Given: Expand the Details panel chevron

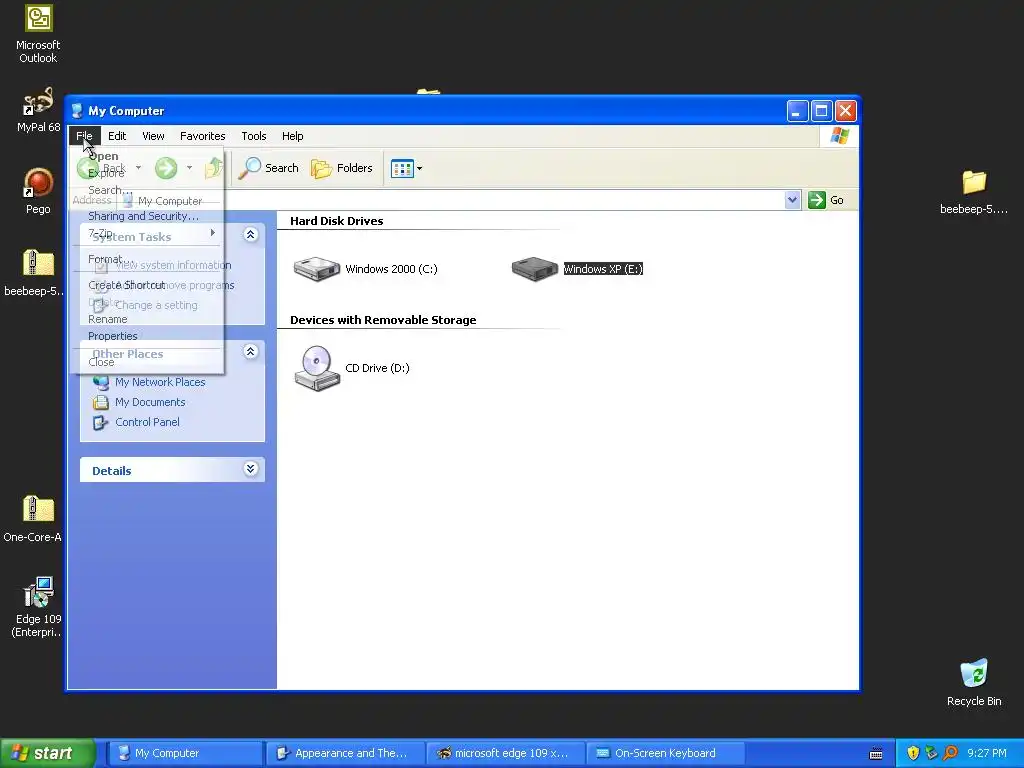Looking at the screenshot, I should tap(251, 468).
